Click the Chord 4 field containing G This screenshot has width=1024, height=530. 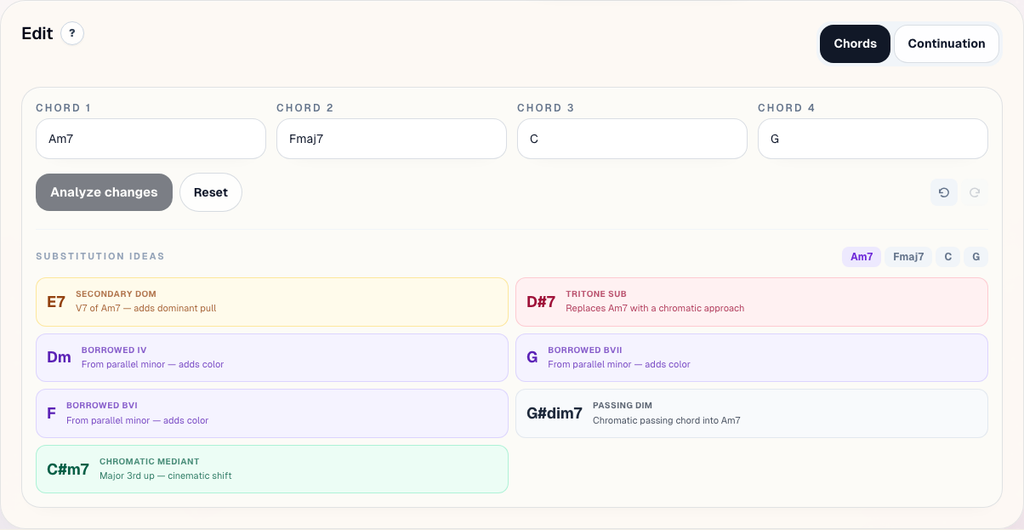(872, 138)
